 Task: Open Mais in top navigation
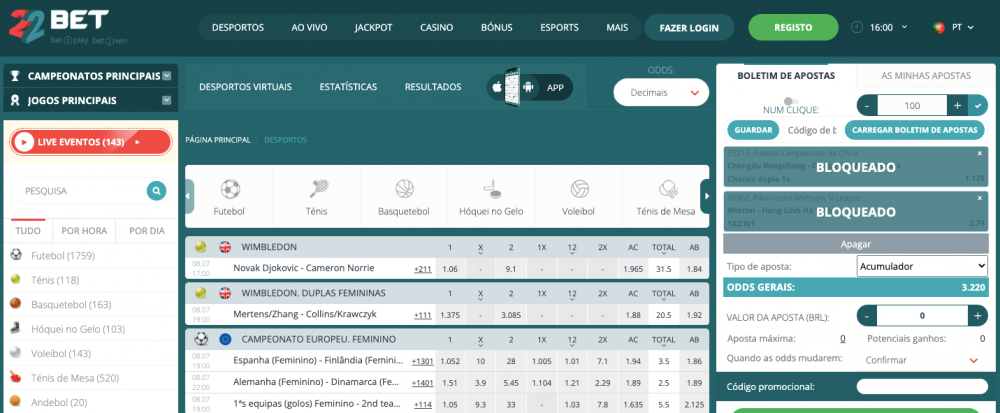(x=617, y=27)
